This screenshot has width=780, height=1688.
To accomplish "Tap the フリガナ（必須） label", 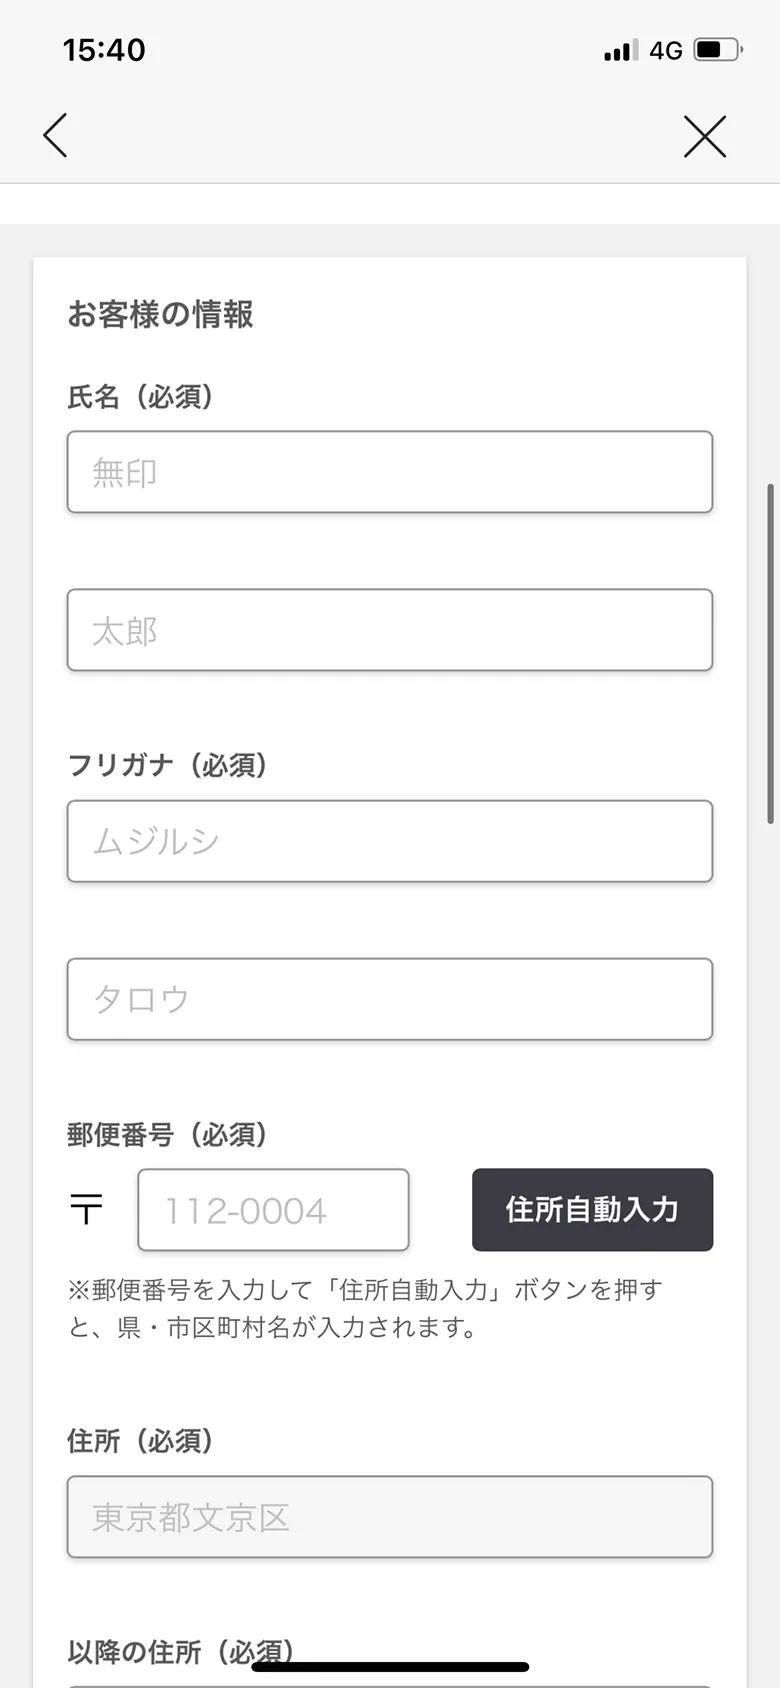I will pos(167,765).
